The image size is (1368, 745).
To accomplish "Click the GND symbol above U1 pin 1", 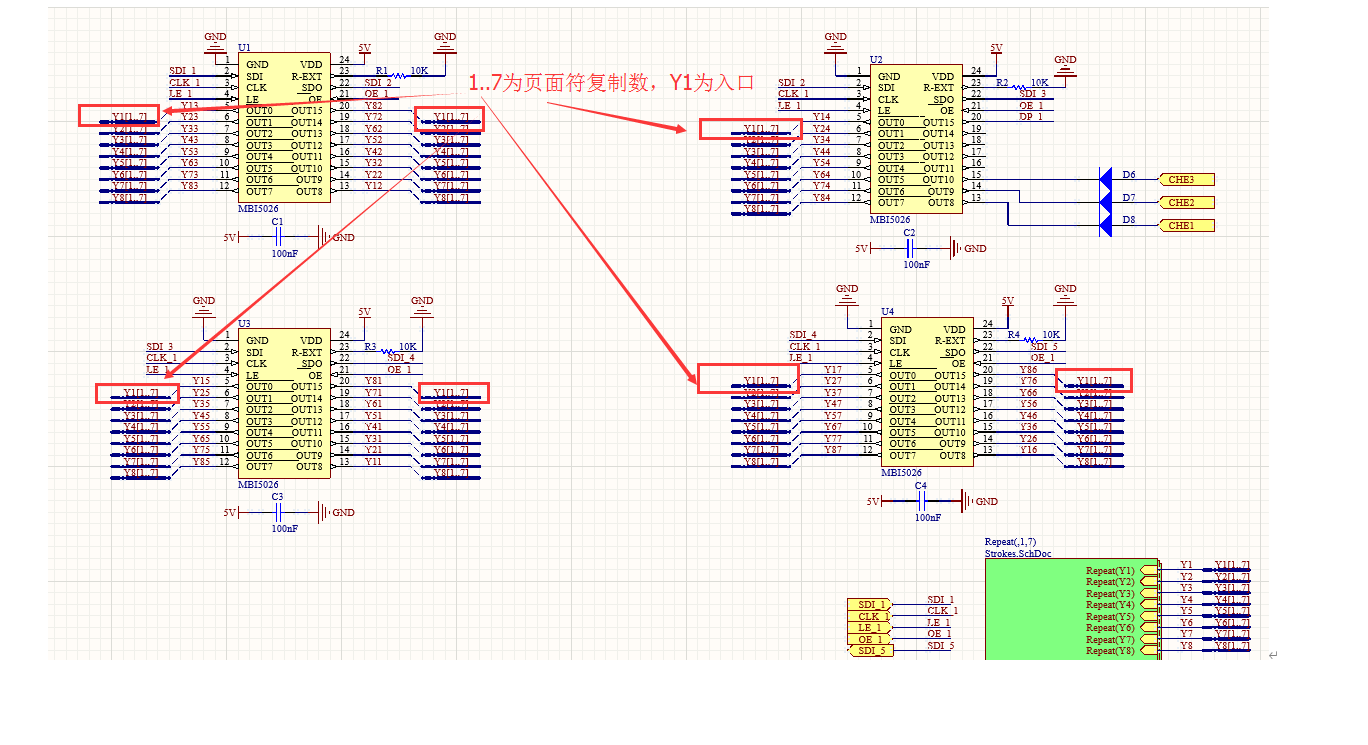I will pos(215,43).
